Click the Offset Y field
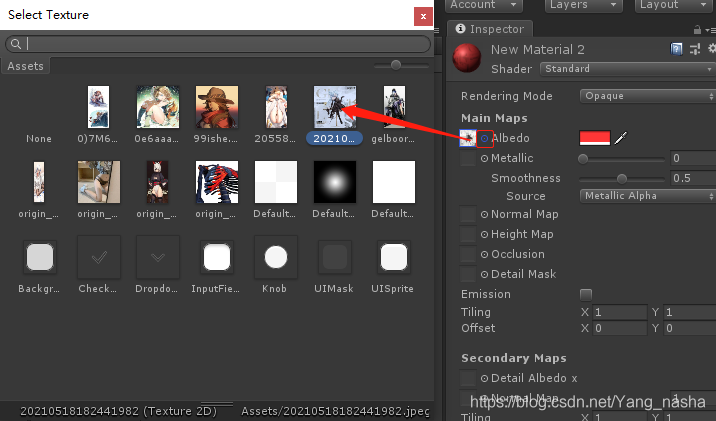This screenshot has height=421, width=716. [690, 328]
